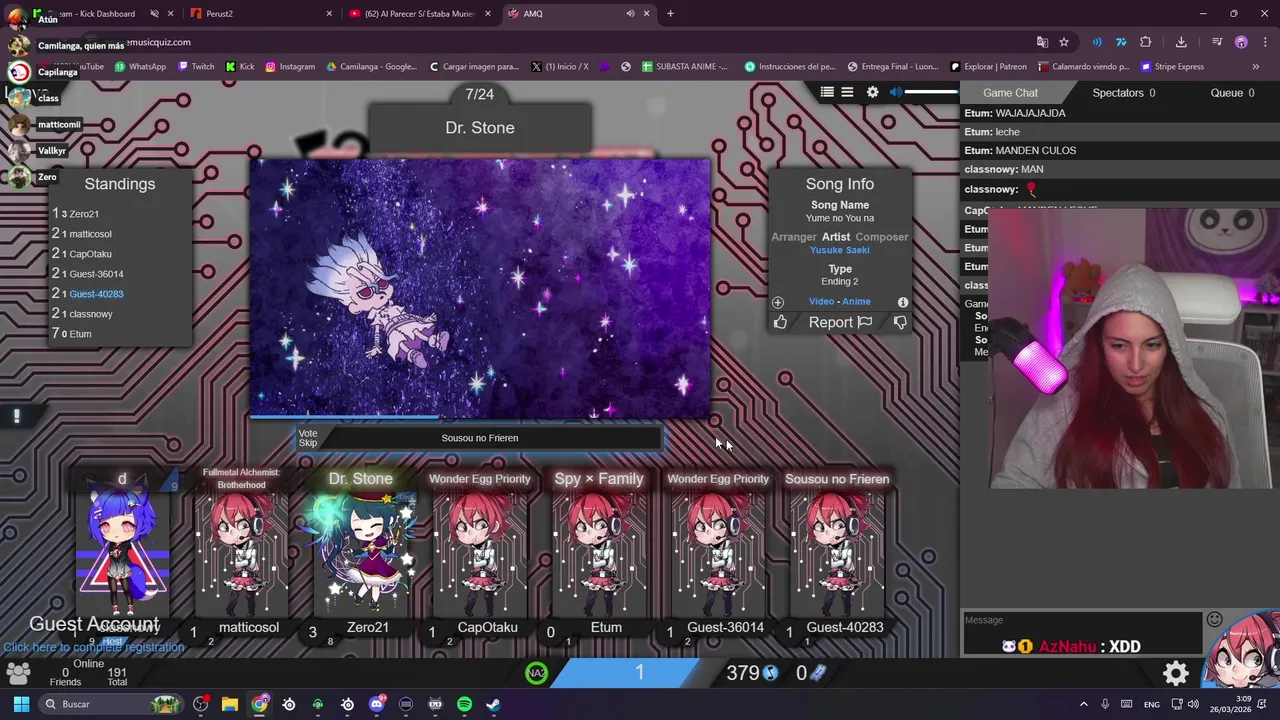Click the Buscar taskbar search box

[112, 704]
